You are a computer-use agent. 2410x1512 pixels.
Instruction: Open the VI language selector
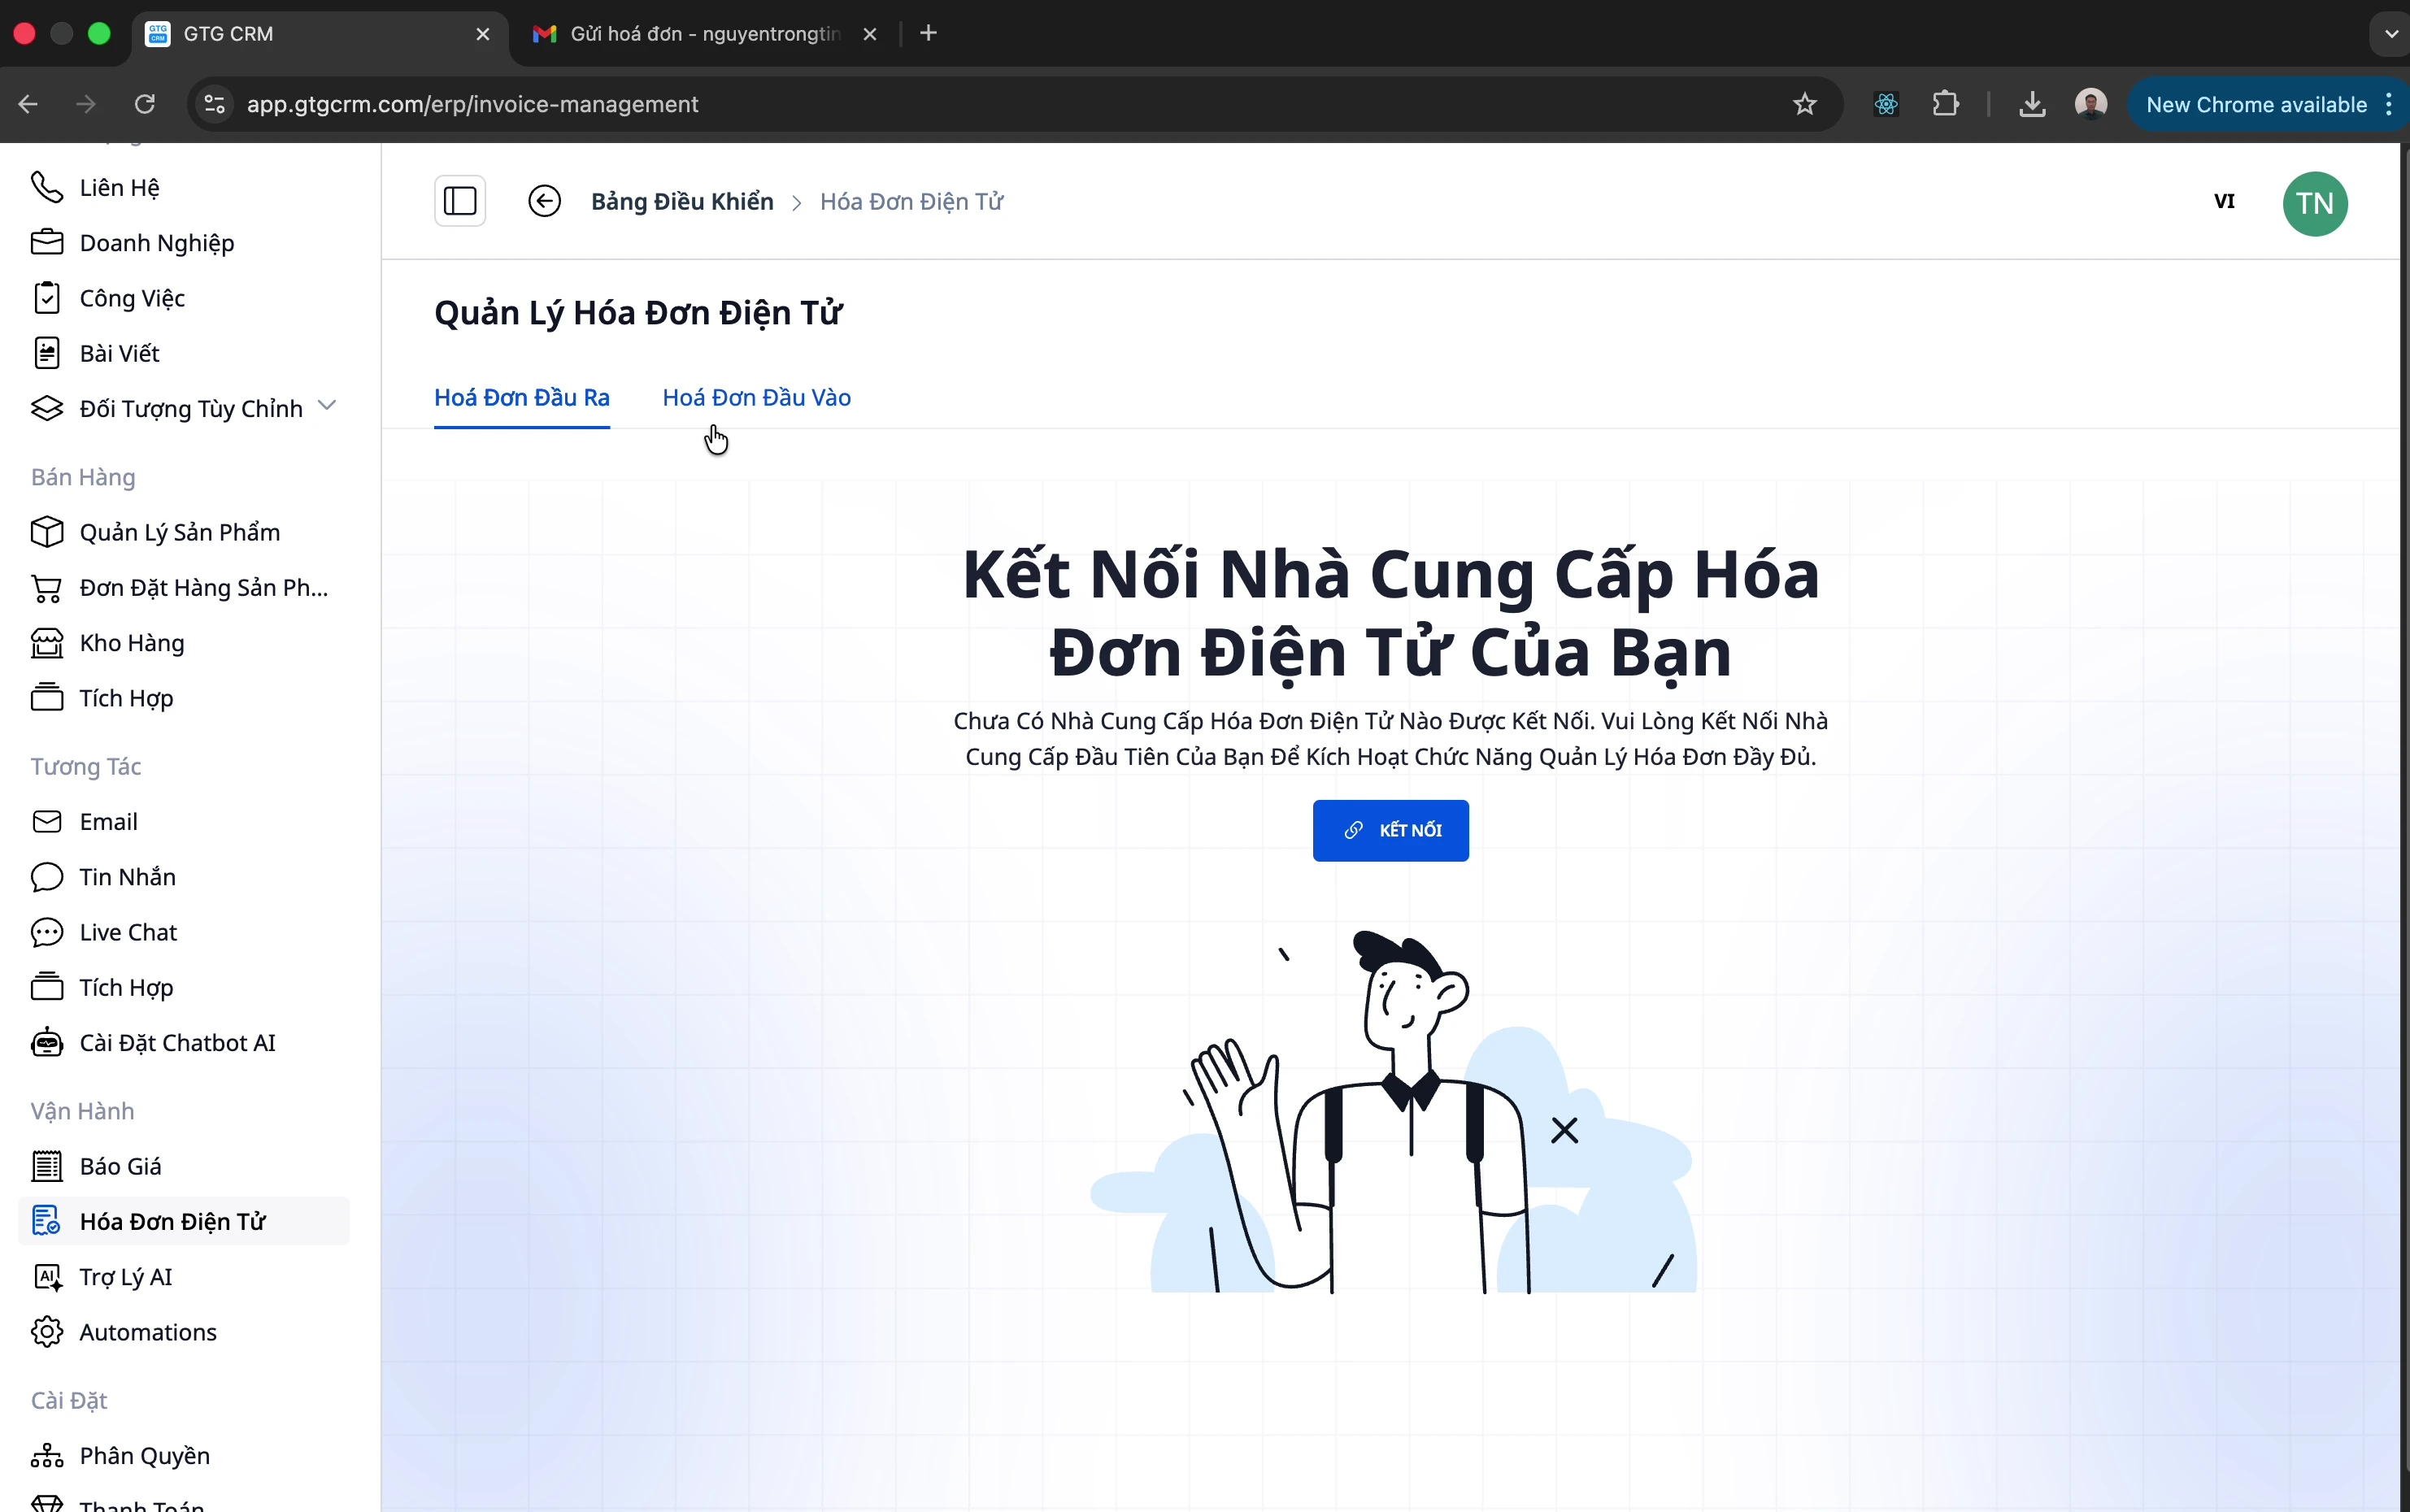2225,201
